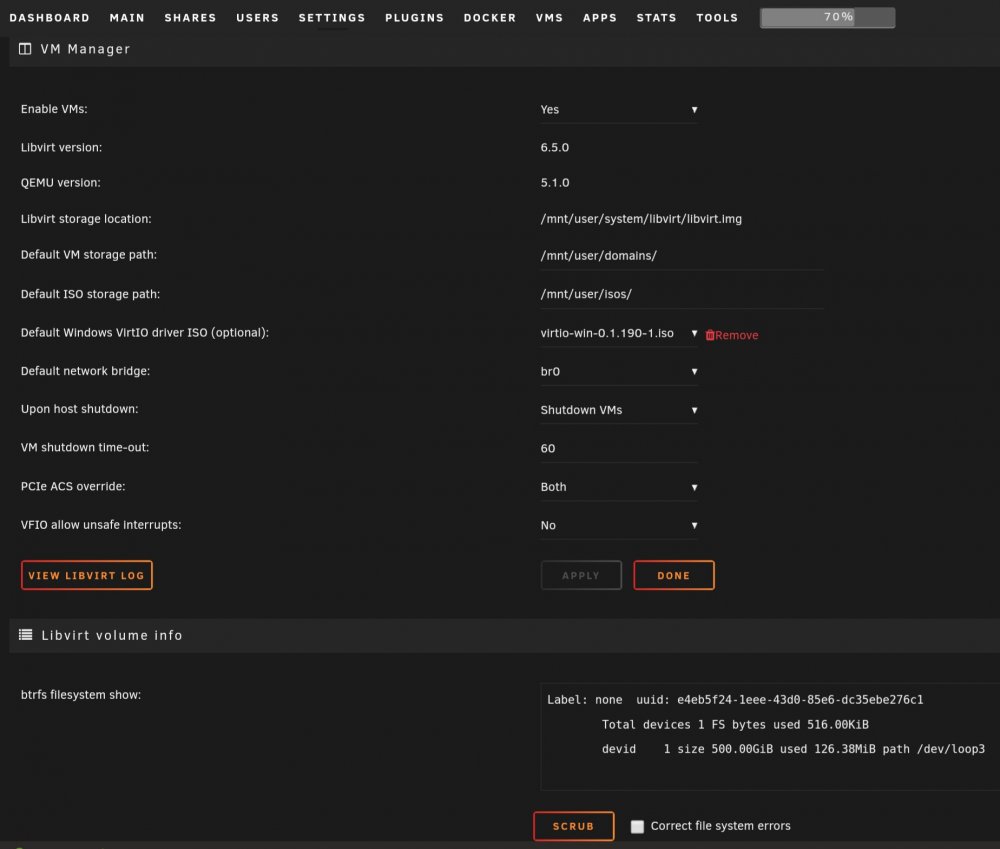1000x849 pixels.
Task: Click the btrfs uuid label line
Action: [735, 700]
